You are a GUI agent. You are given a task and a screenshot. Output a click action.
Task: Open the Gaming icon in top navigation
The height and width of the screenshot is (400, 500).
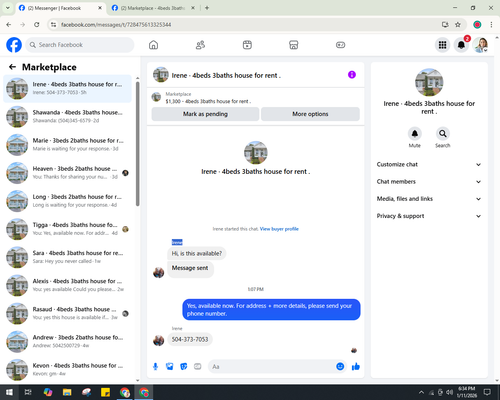point(340,45)
